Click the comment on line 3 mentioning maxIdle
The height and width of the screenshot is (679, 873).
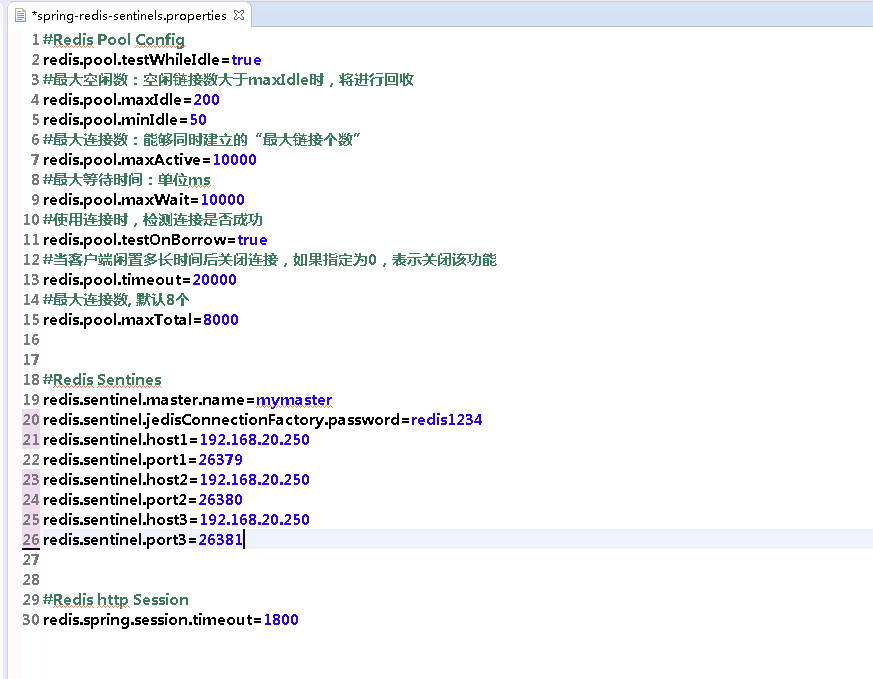(x=228, y=80)
